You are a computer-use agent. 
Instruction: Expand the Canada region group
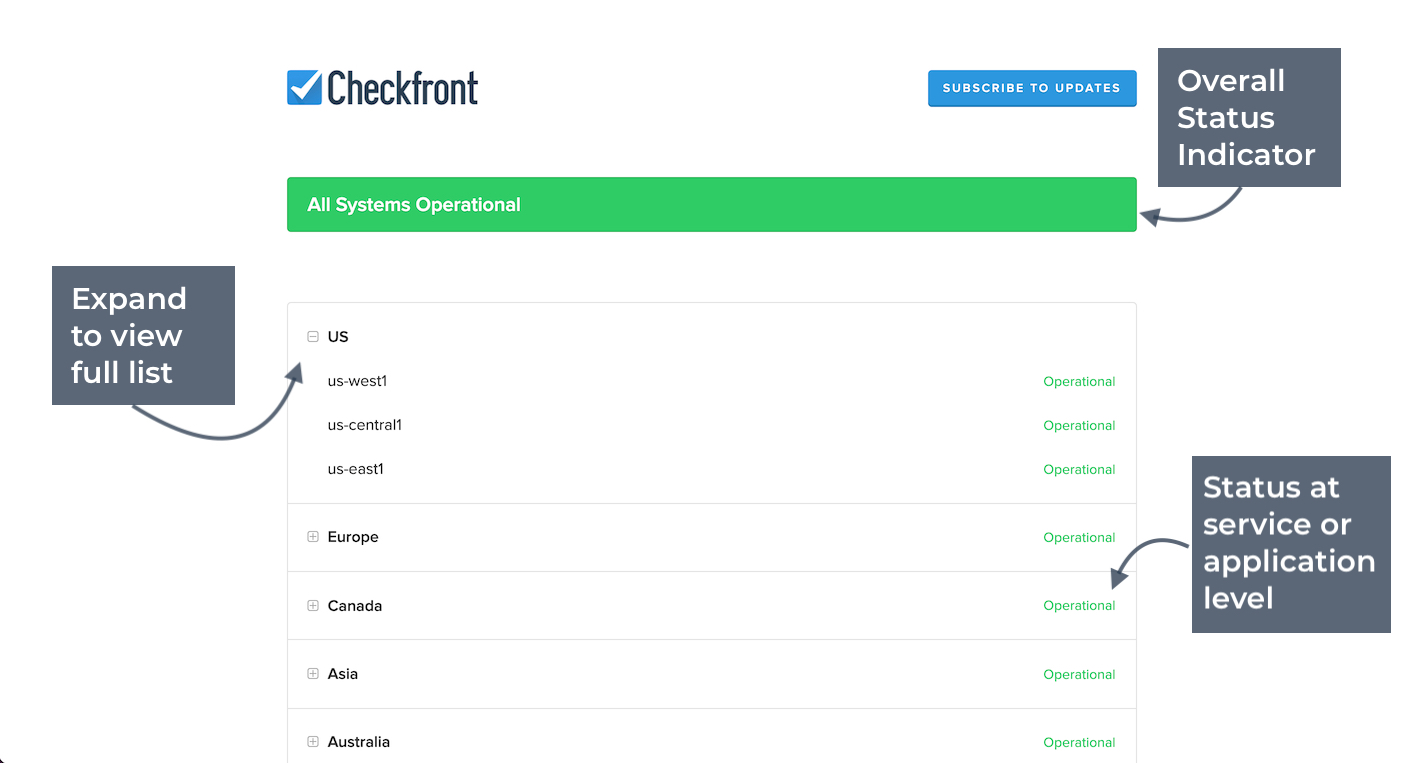(x=313, y=606)
